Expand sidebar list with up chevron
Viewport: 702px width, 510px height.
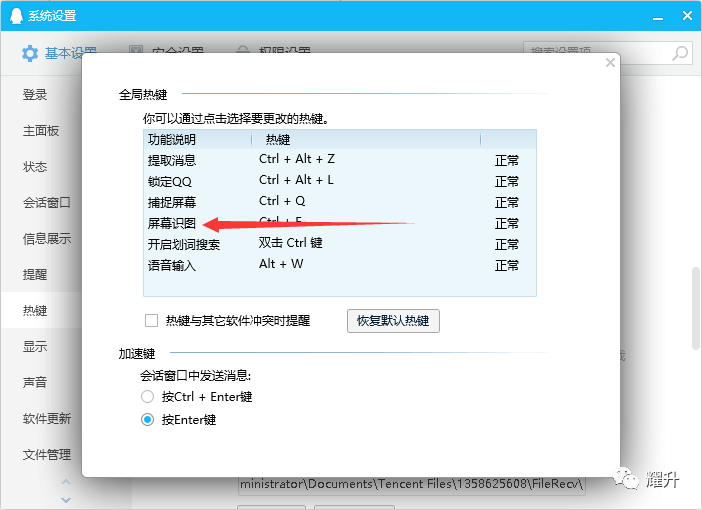[66, 482]
